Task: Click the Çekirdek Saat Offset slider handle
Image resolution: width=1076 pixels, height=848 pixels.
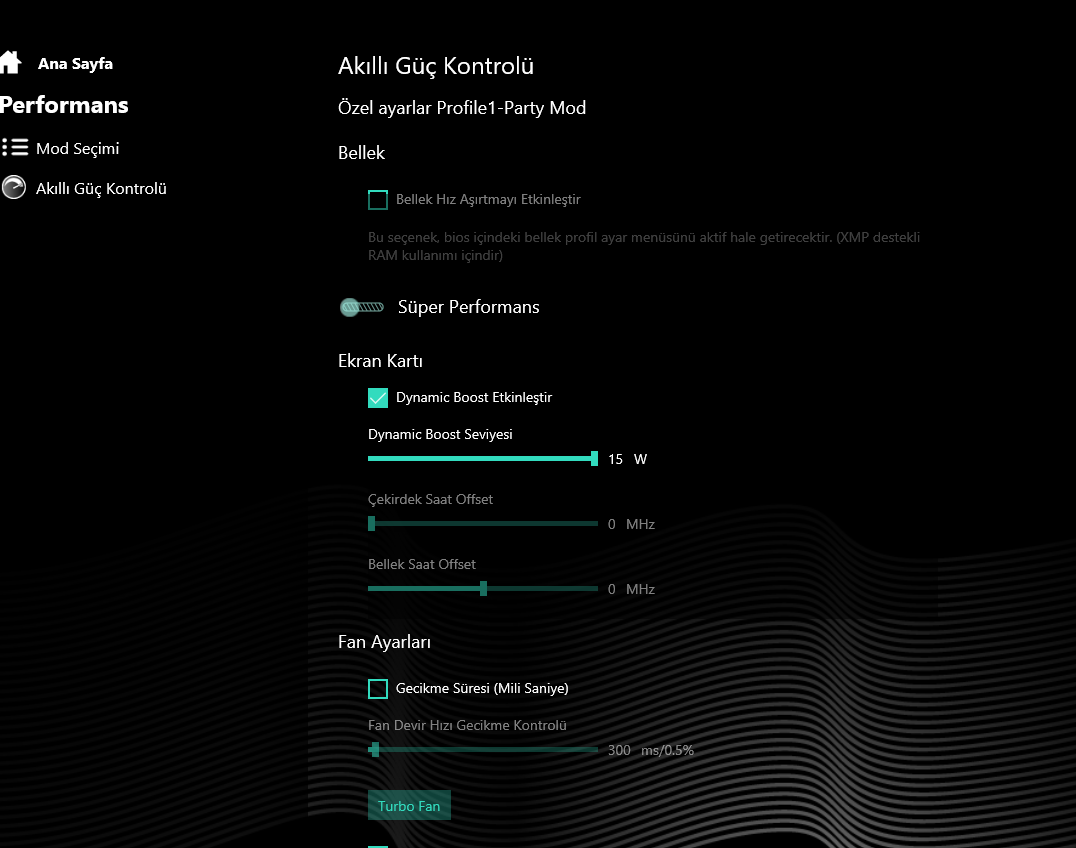Action: point(371,523)
